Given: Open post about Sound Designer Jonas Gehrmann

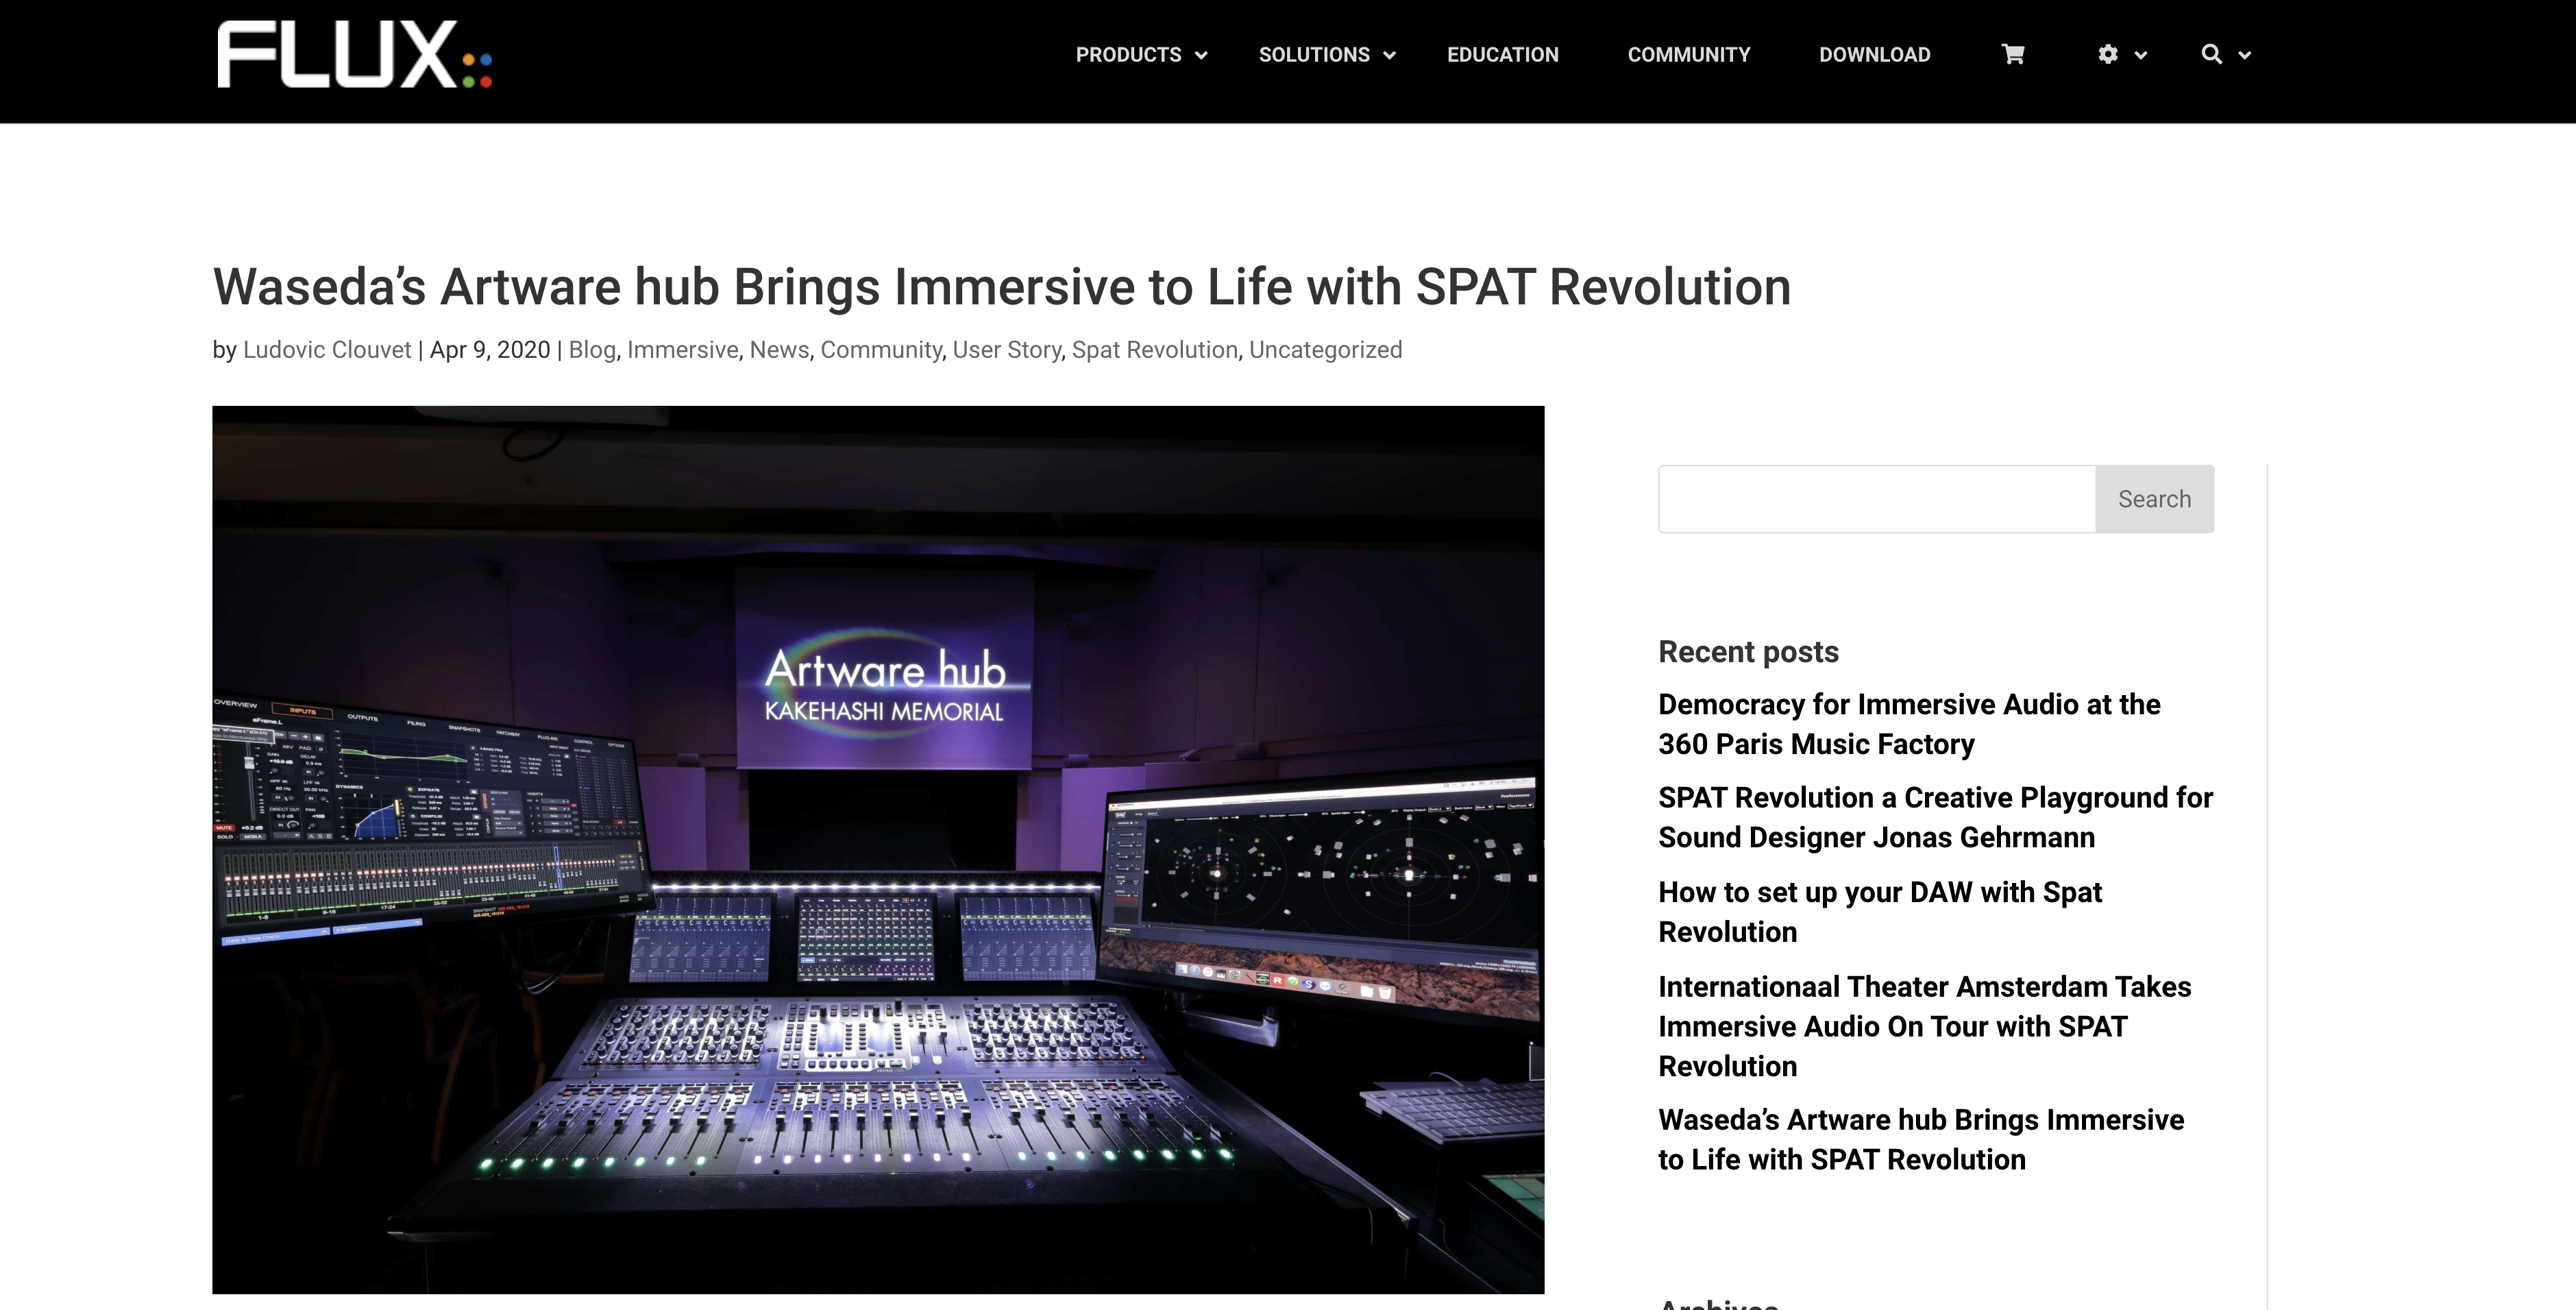Looking at the screenshot, I should [1935, 817].
